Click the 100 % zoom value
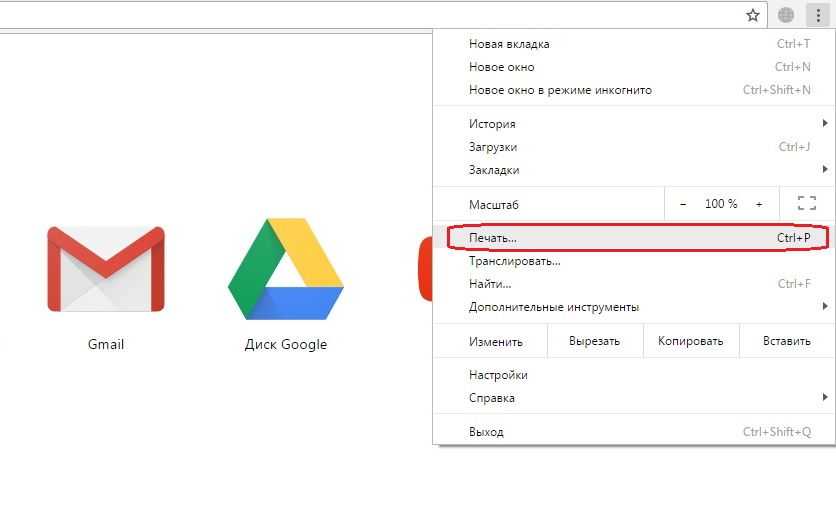 (721, 204)
